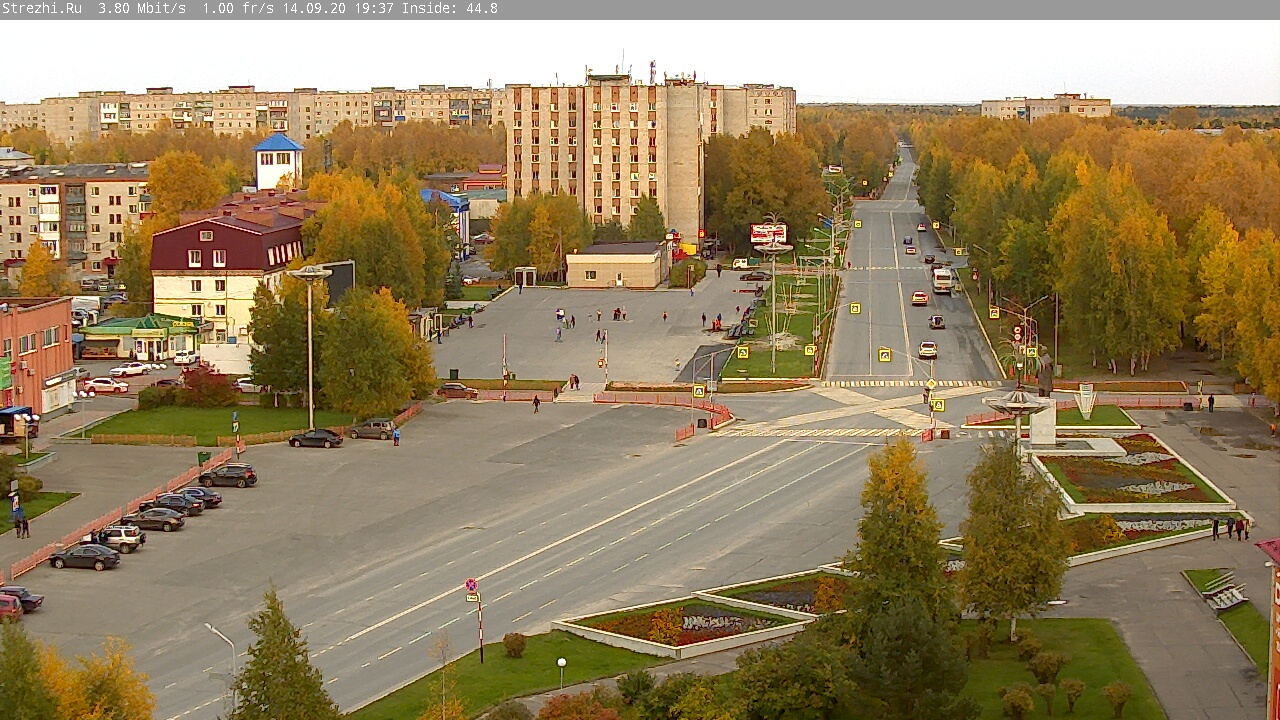The width and height of the screenshot is (1280, 720).
Task: Select the Inside: 44.8 temperature reading
Action: [450, 9]
